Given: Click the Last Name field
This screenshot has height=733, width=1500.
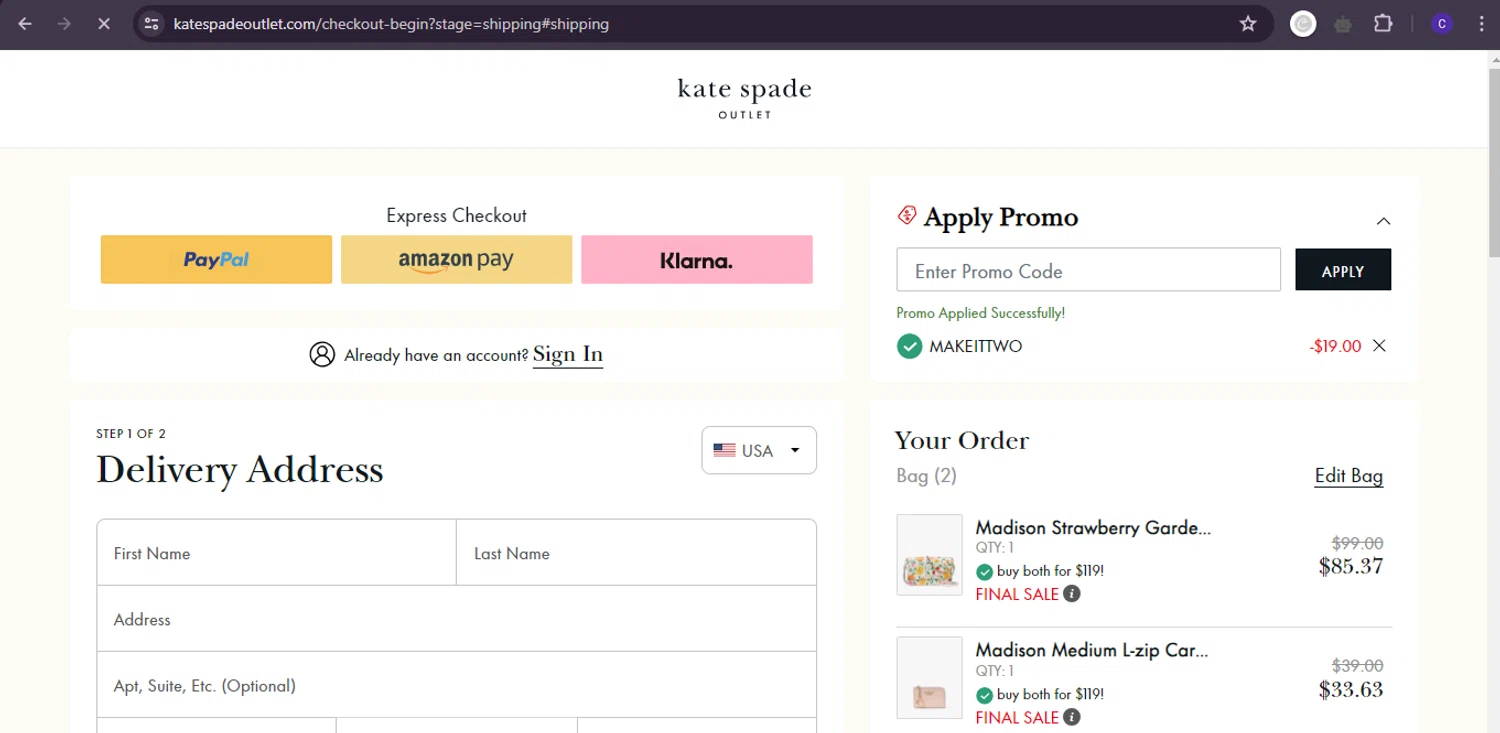Looking at the screenshot, I should click(636, 553).
